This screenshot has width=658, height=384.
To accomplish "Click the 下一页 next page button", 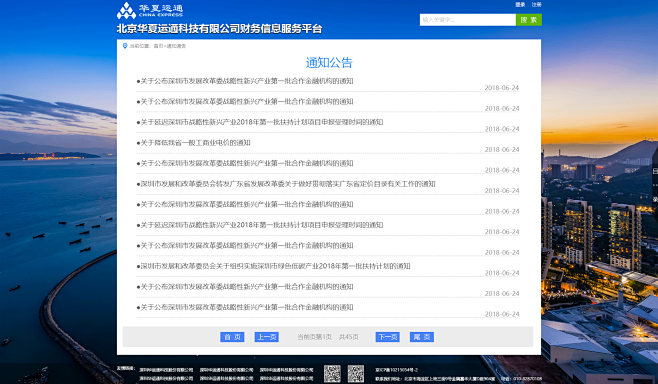I will point(387,337).
